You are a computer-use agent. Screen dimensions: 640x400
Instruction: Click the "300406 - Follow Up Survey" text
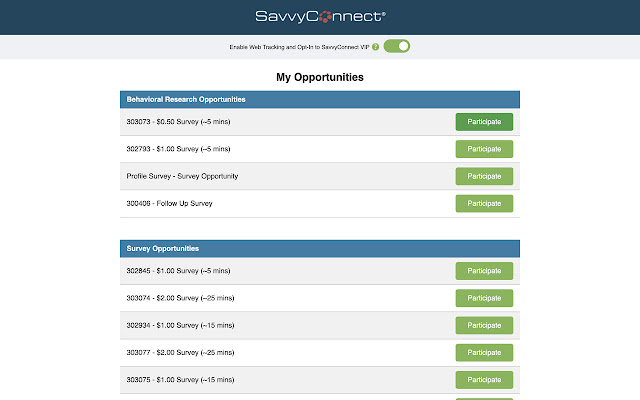(x=169, y=203)
